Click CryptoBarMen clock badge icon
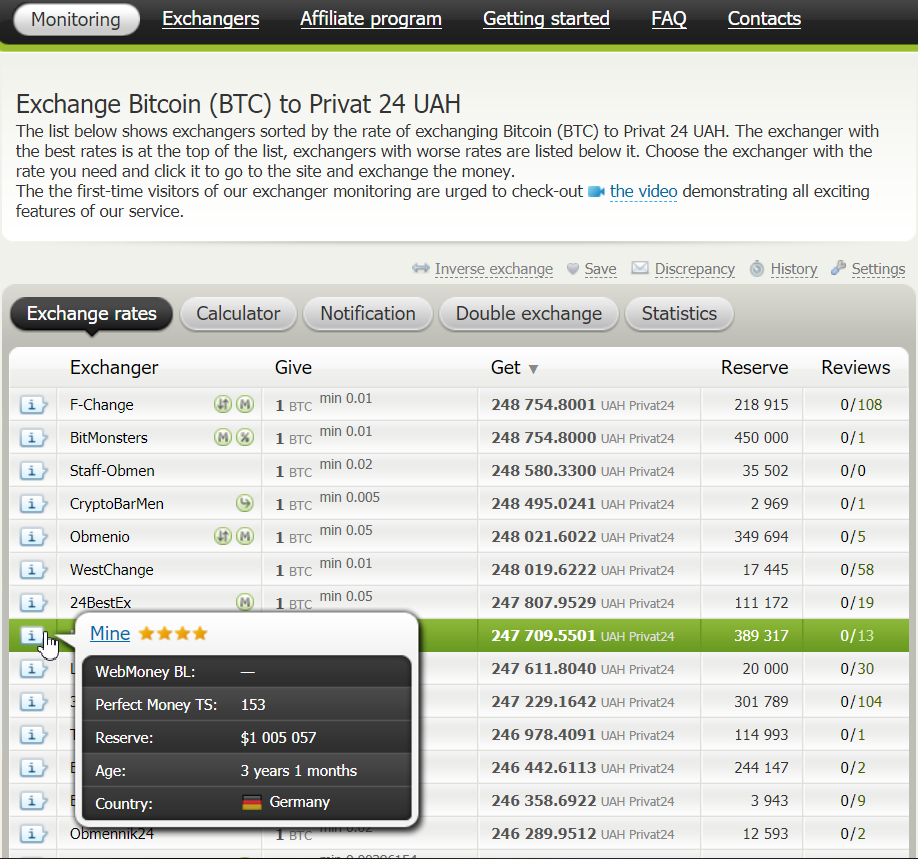Screen dimensions: 918x859 click(245, 503)
